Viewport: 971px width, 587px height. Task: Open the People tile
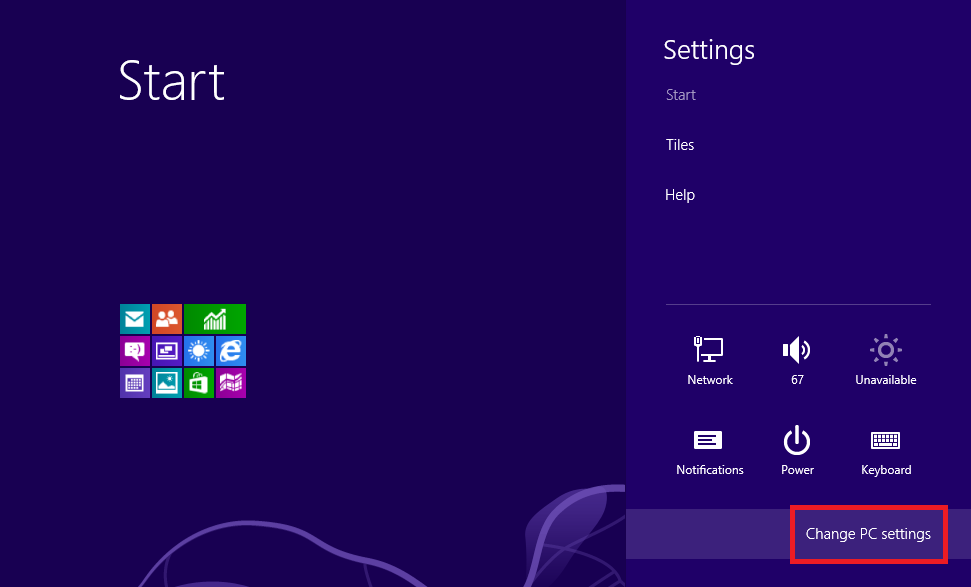(x=167, y=319)
